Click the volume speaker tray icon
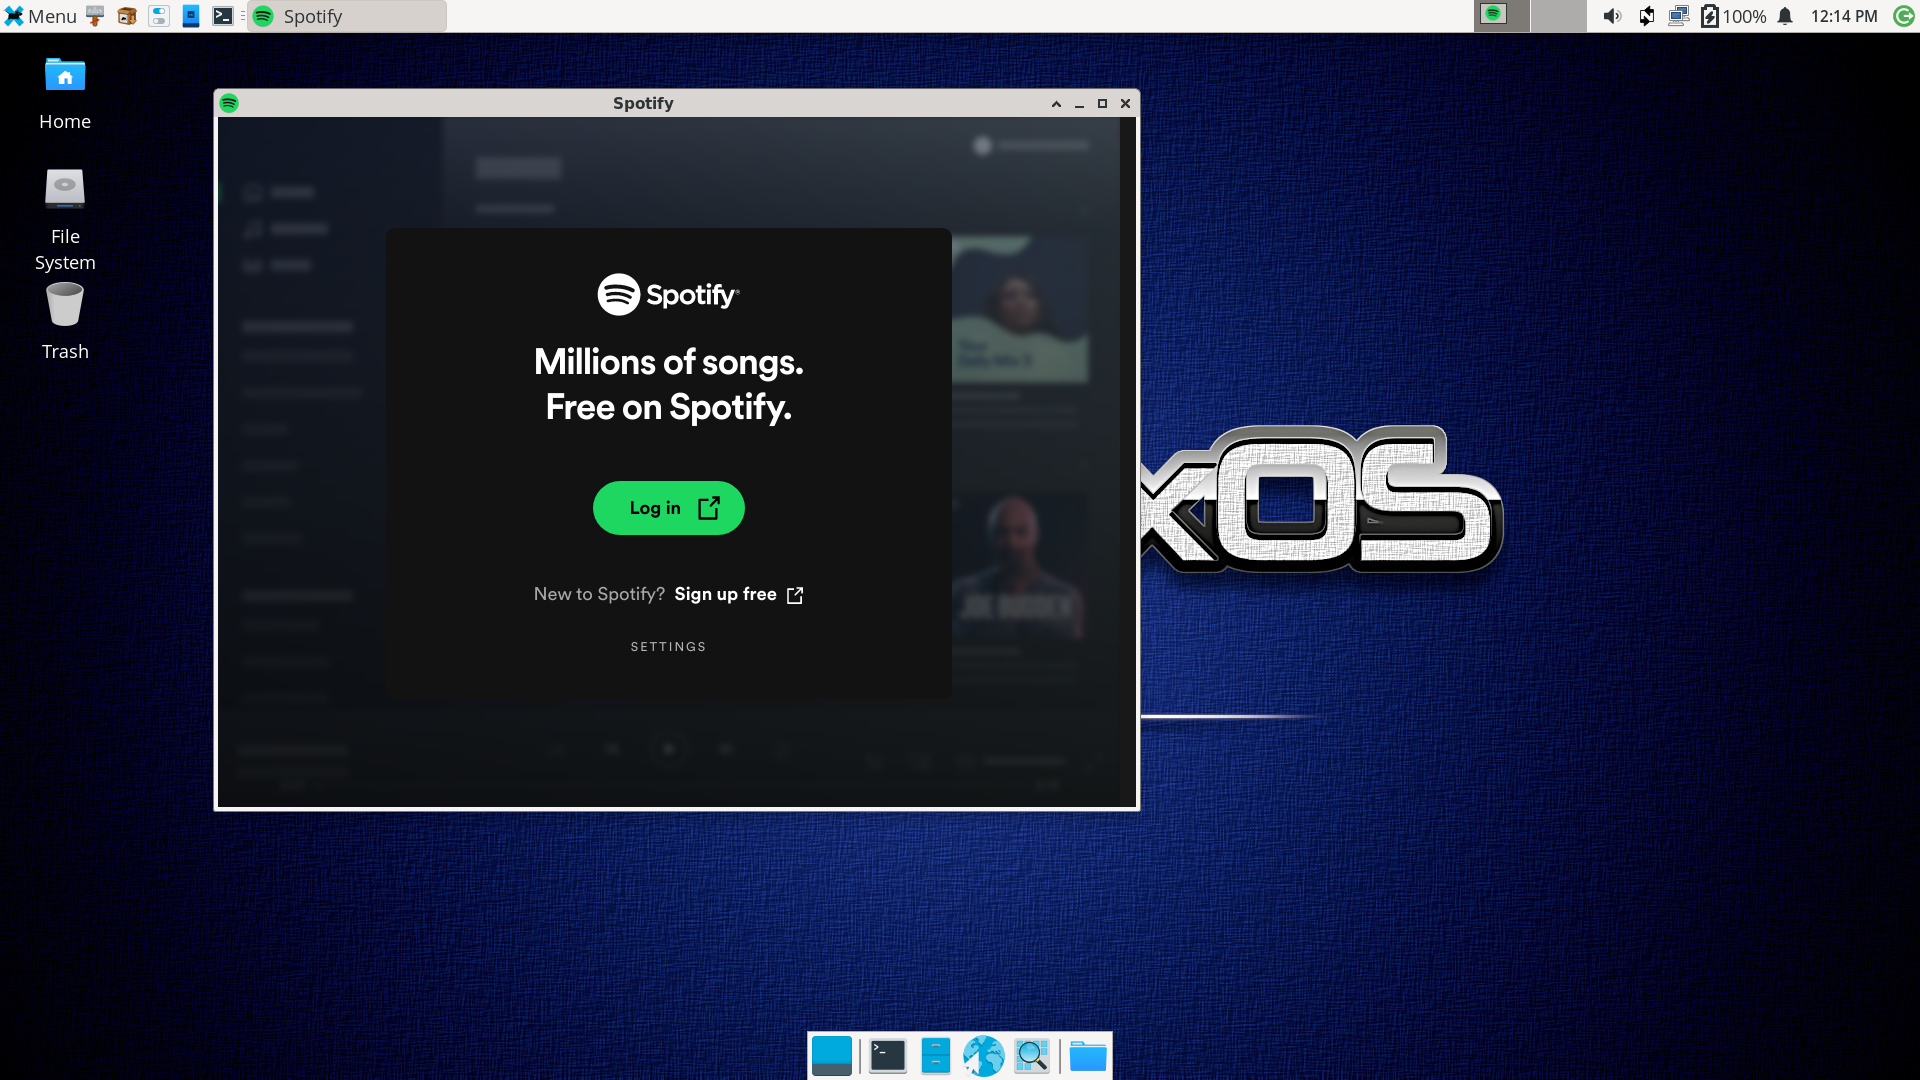This screenshot has height=1080, width=1920. (1612, 16)
